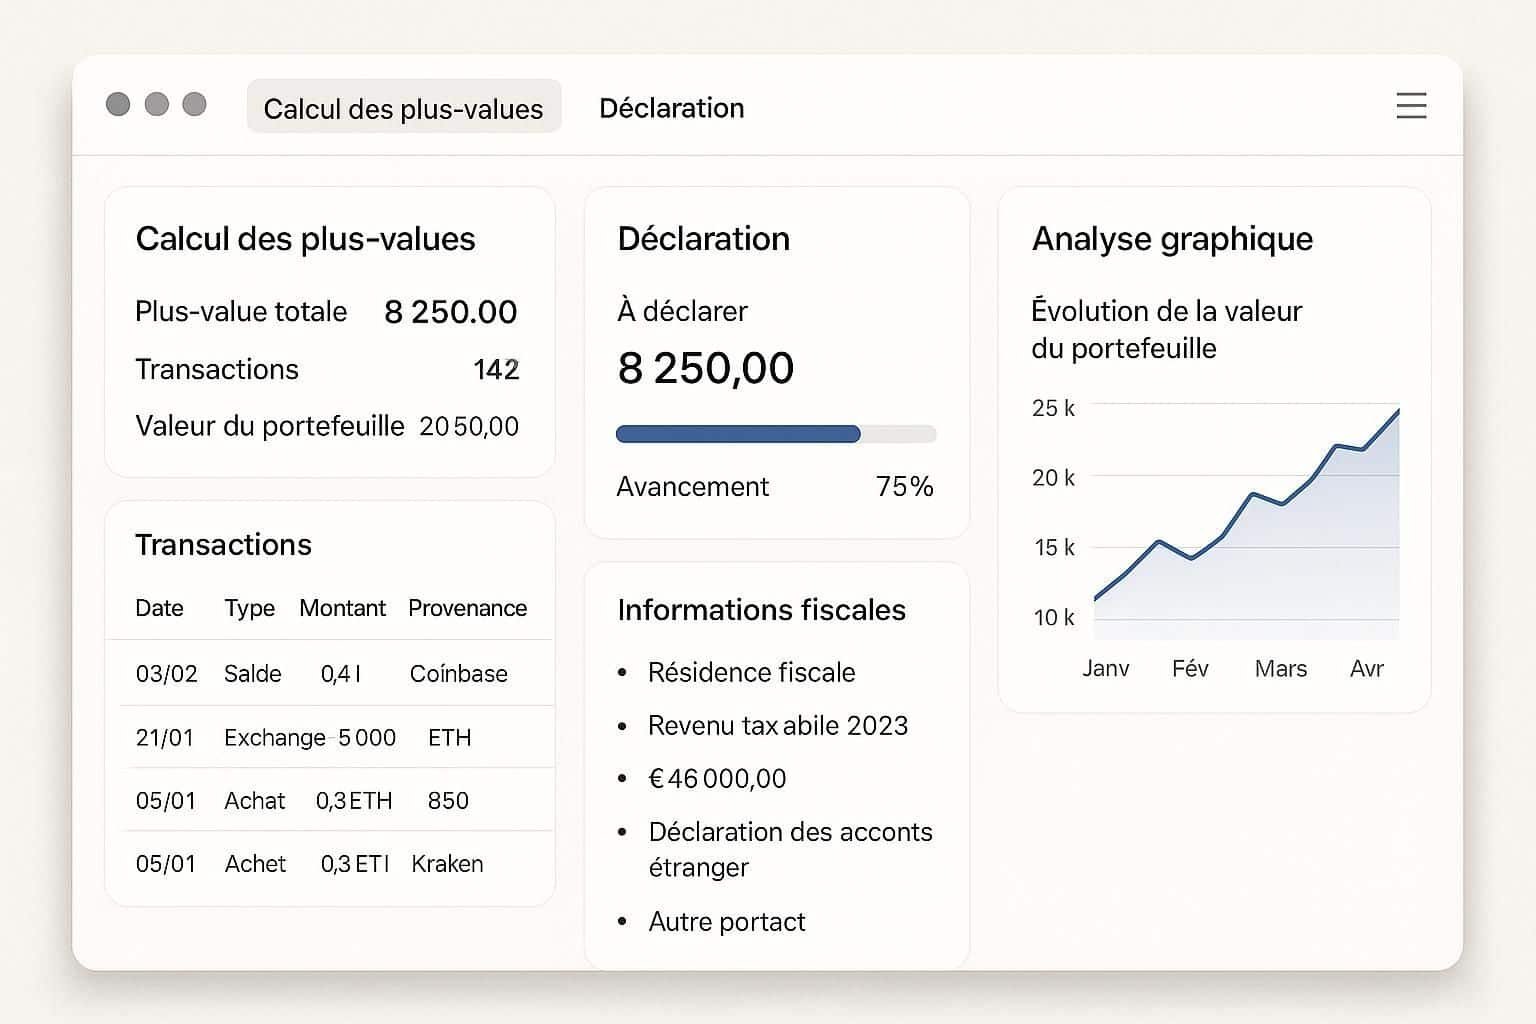
Task: Click the Type column header
Action: (249, 608)
